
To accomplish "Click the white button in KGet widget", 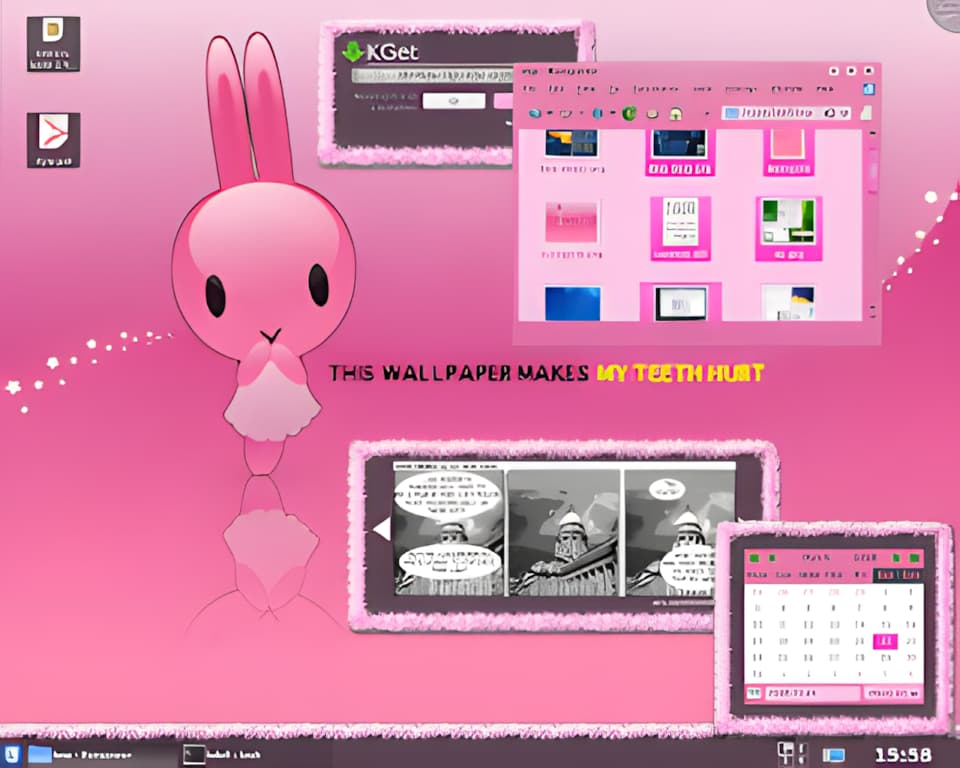I will pos(454,101).
